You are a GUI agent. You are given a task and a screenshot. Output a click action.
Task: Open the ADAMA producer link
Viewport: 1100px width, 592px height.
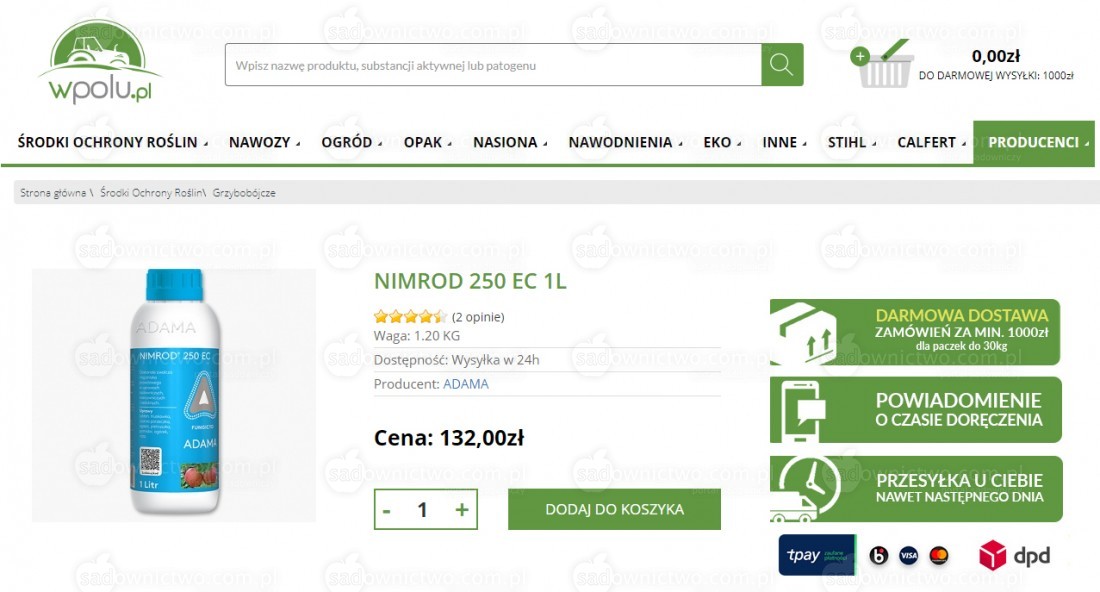click(466, 384)
